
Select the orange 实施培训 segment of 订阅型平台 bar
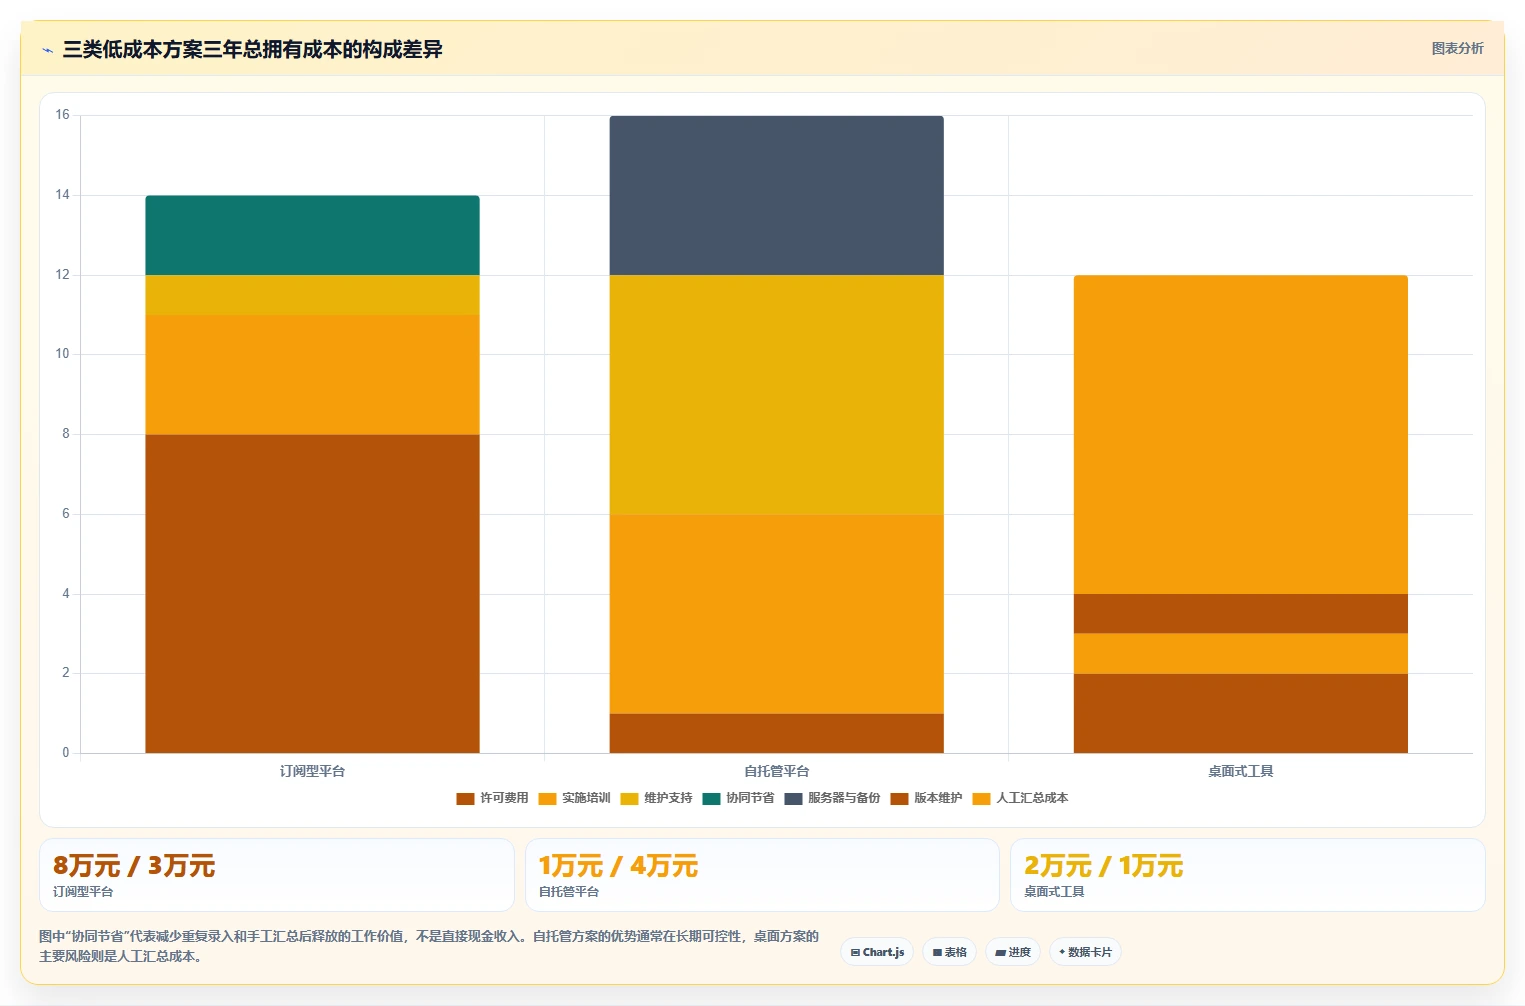312,375
